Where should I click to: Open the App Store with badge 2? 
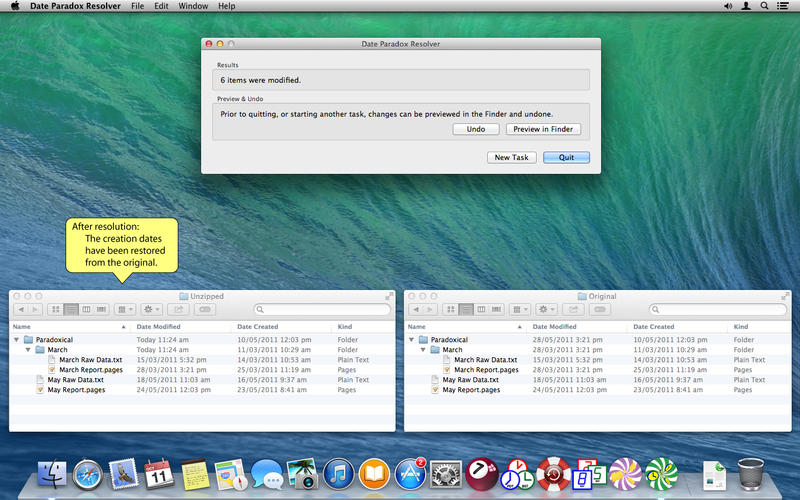(x=411, y=474)
